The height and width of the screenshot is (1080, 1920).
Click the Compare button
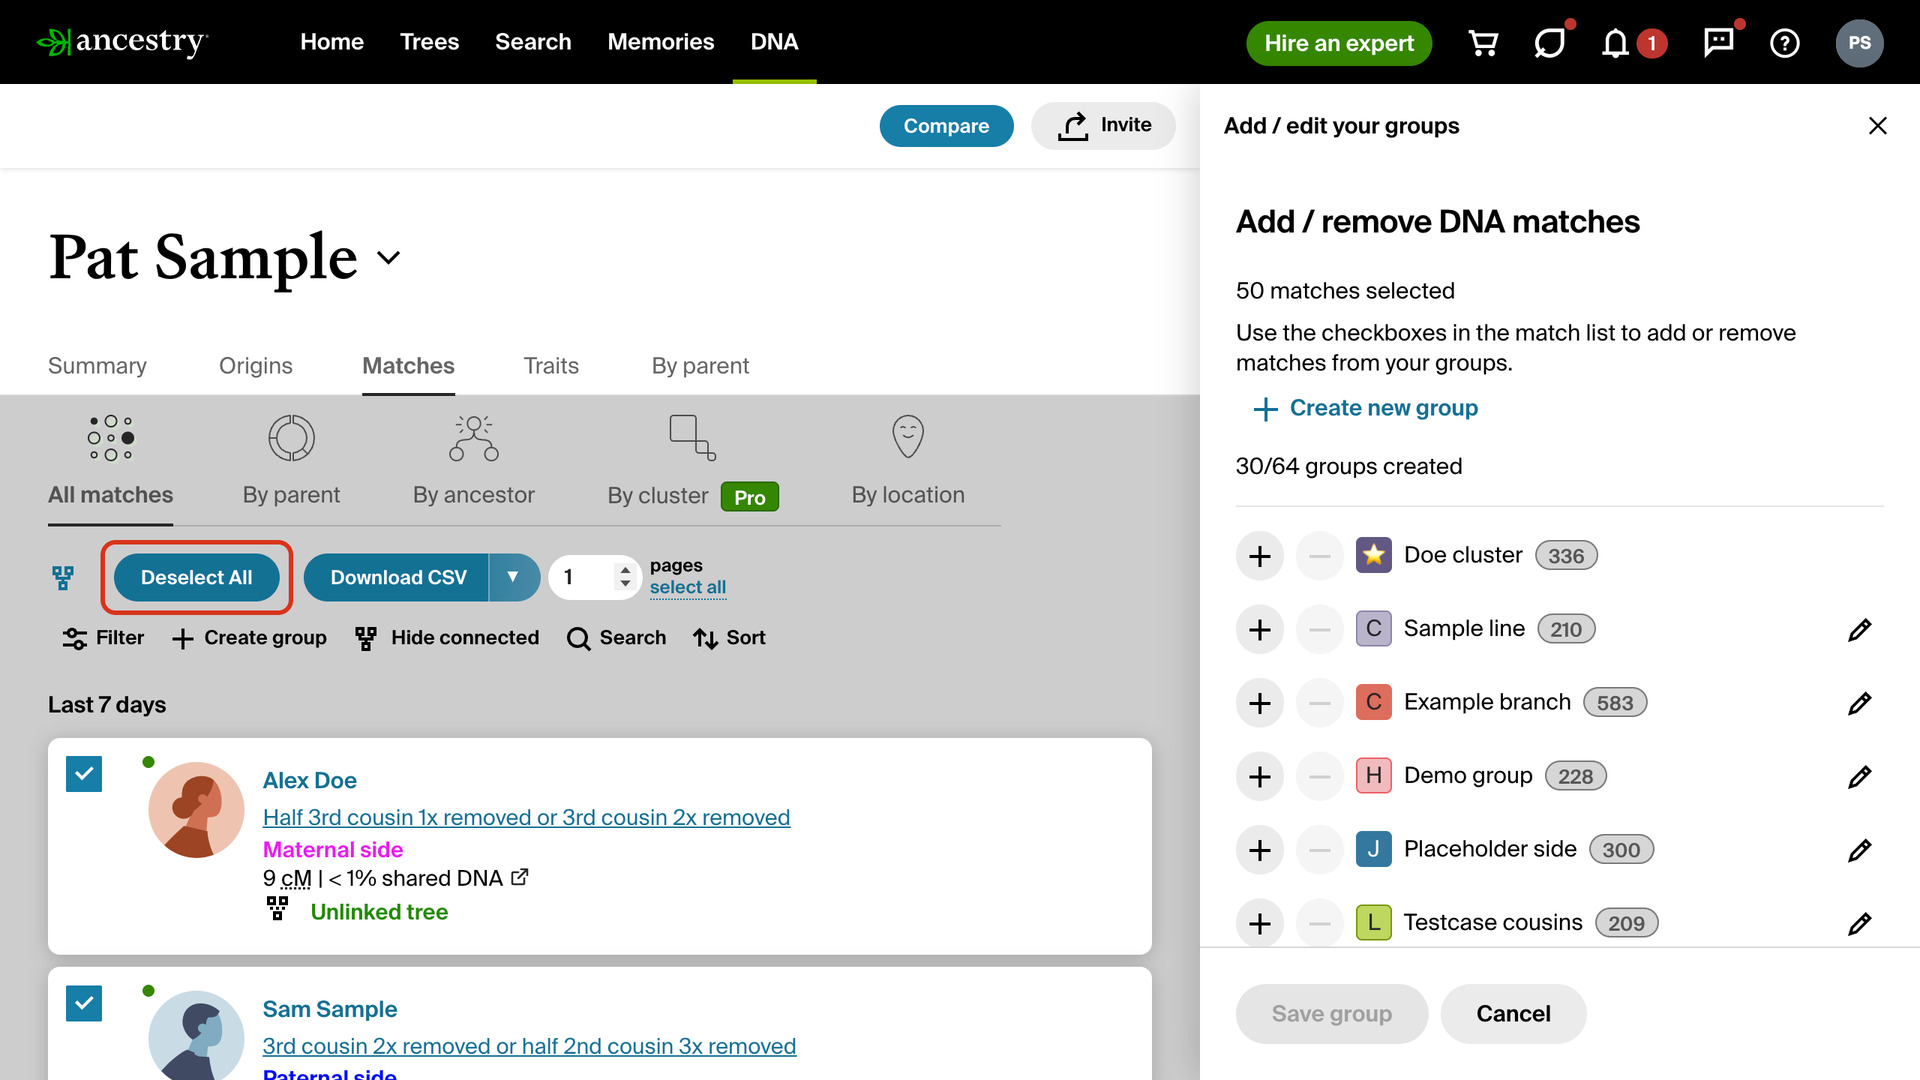(x=946, y=126)
